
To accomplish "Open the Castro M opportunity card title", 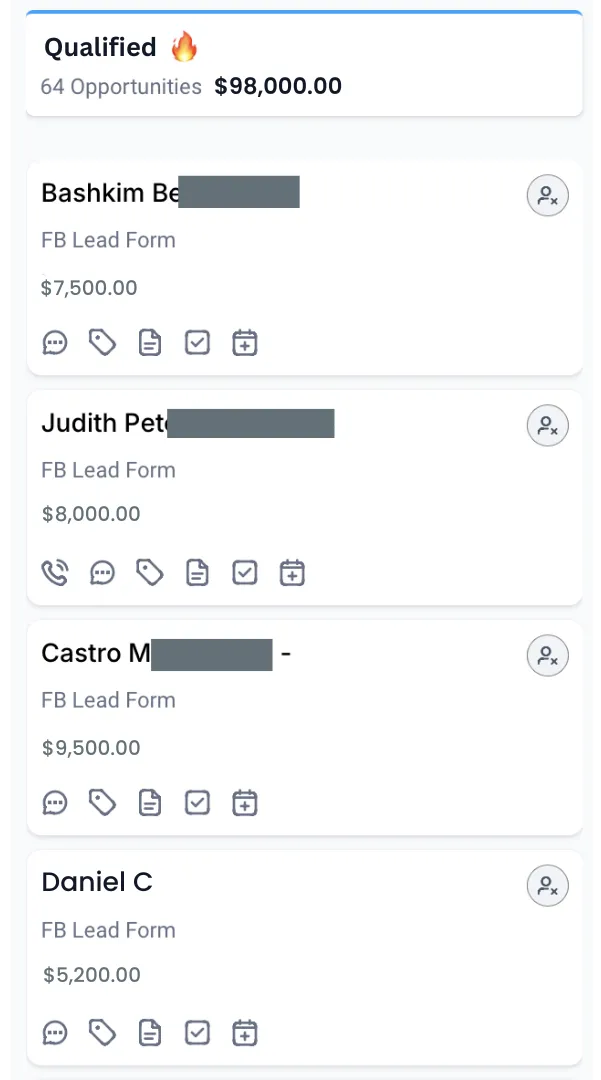I will pos(96,653).
